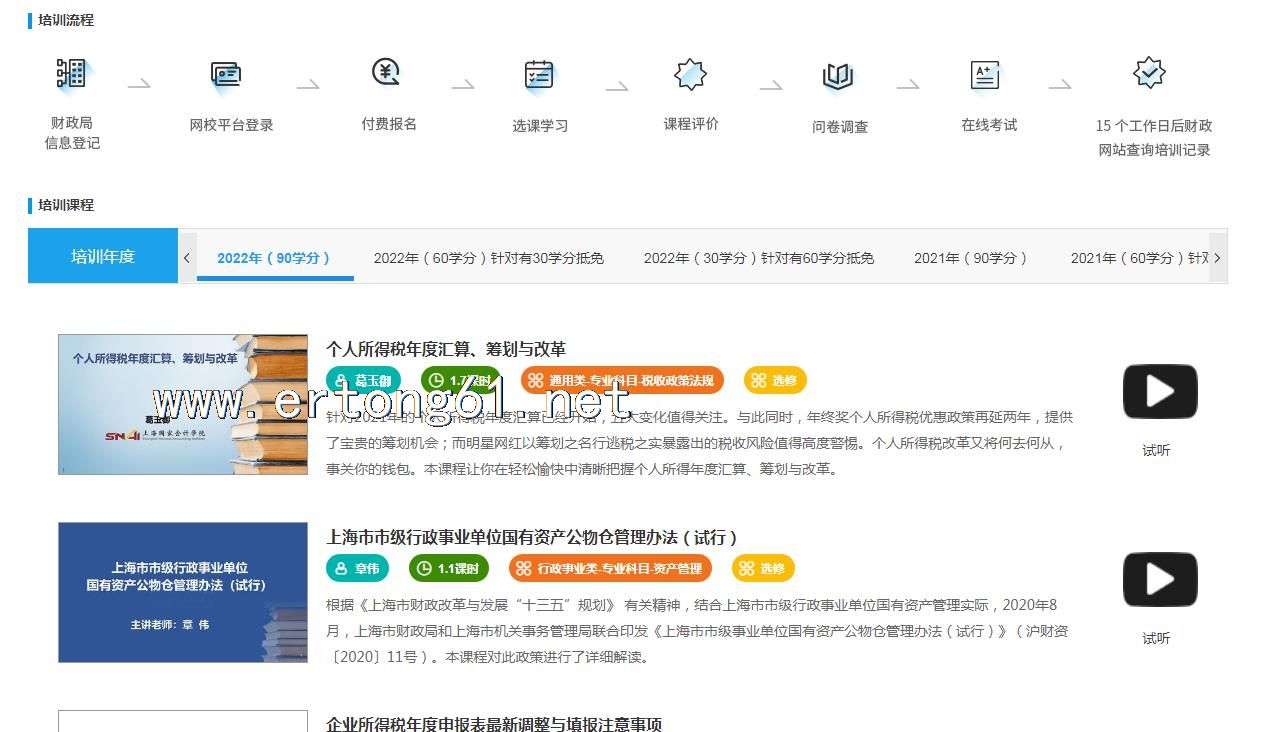Select the 2022年（90学分）tab

[274, 258]
